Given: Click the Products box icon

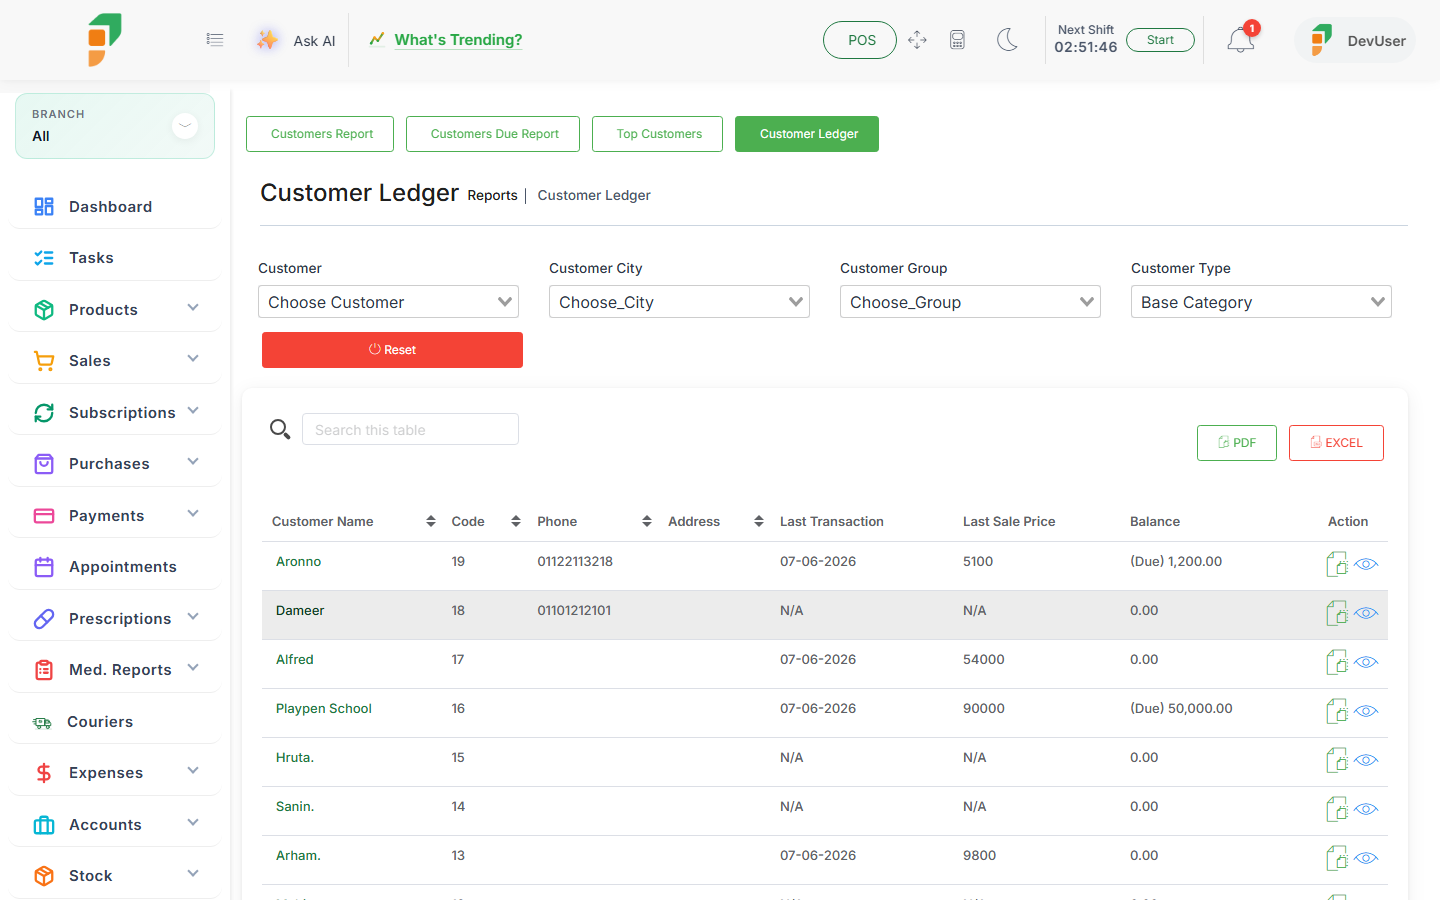Looking at the screenshot, I should point(44,310).
